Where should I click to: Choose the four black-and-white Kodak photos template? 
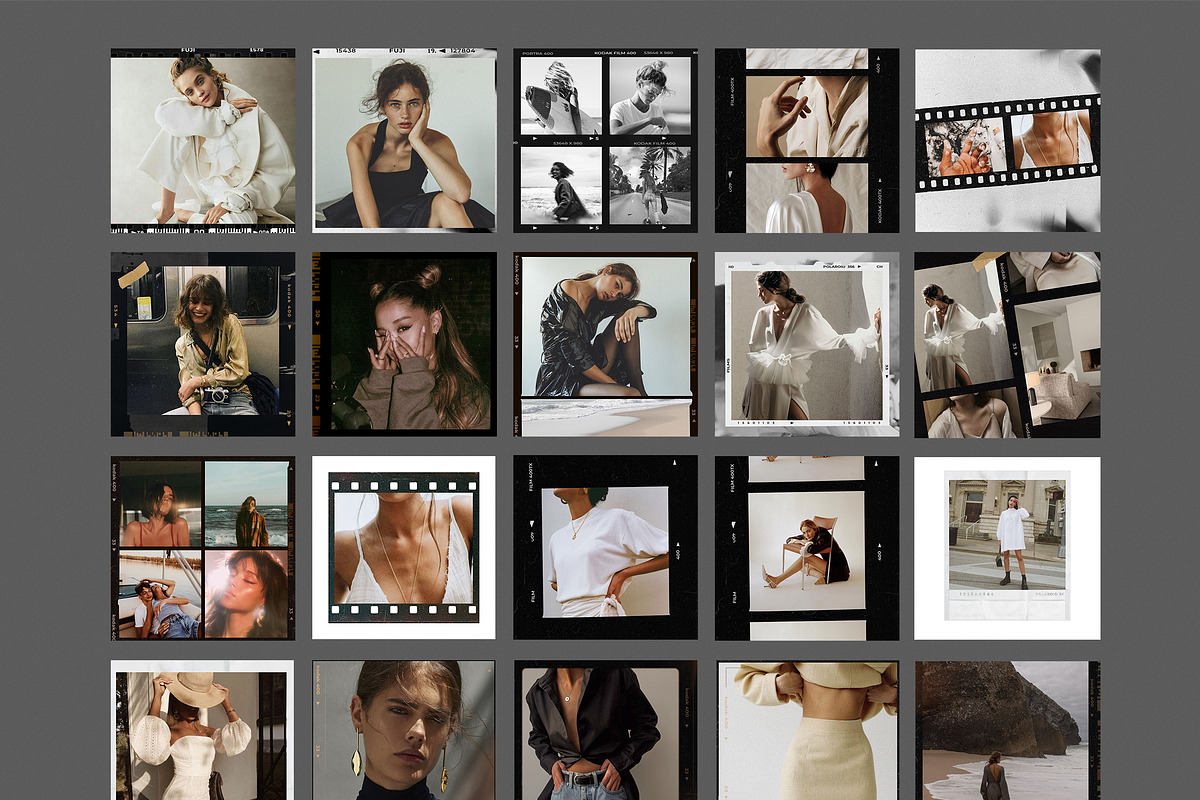pyautogui.click(x=606, y=140)
